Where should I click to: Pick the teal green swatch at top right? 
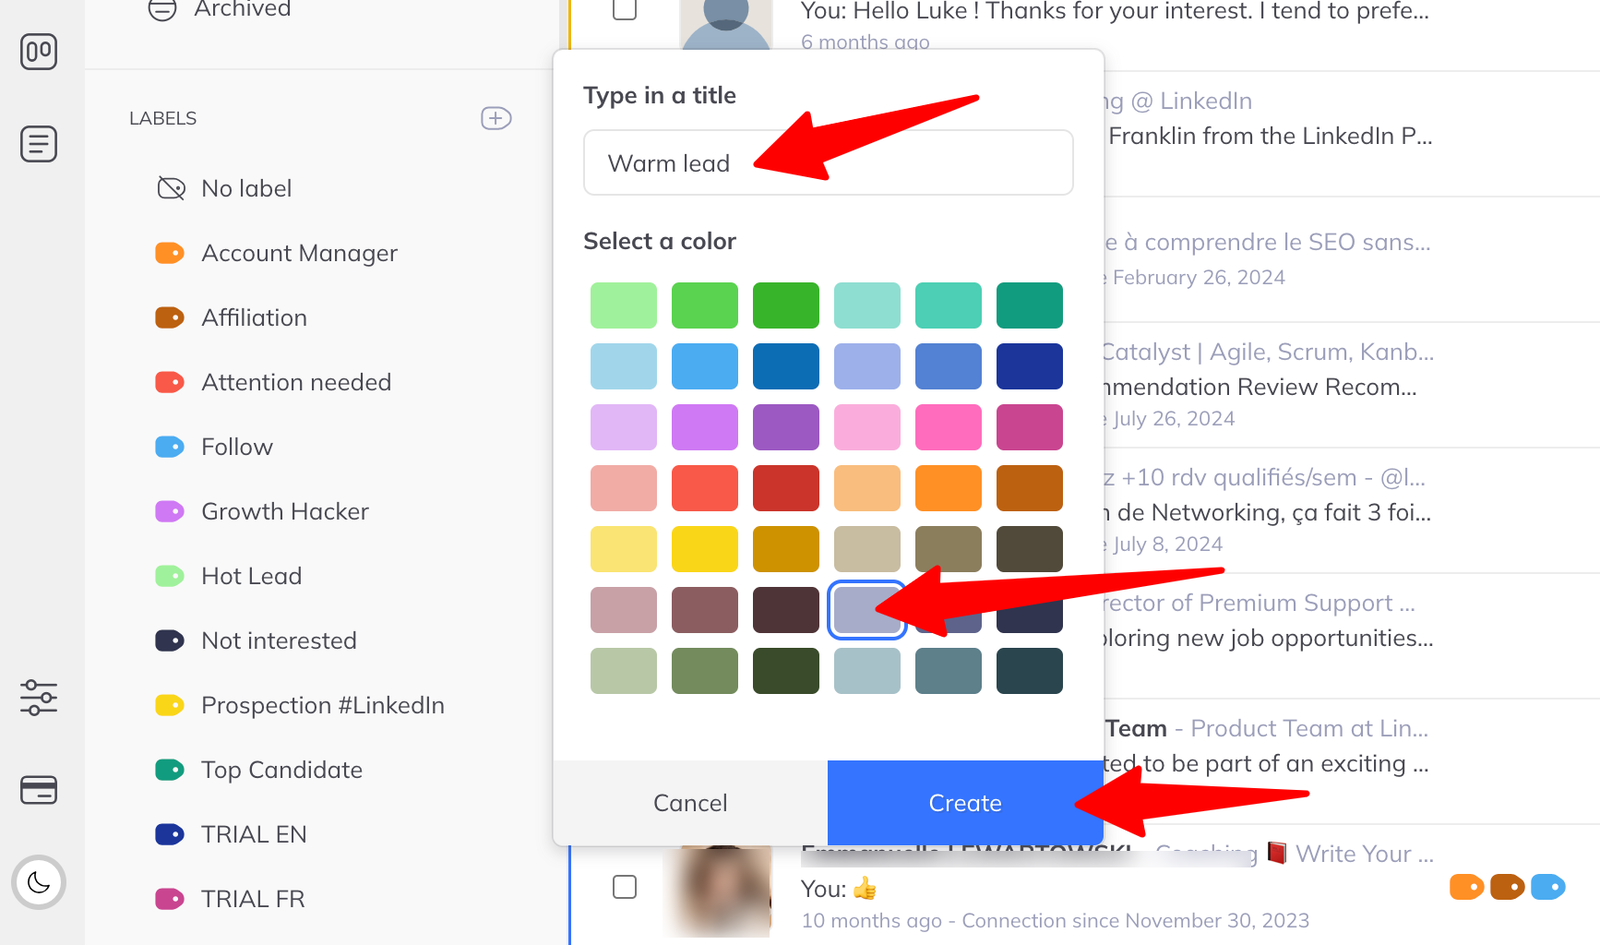coord(1029,305)
